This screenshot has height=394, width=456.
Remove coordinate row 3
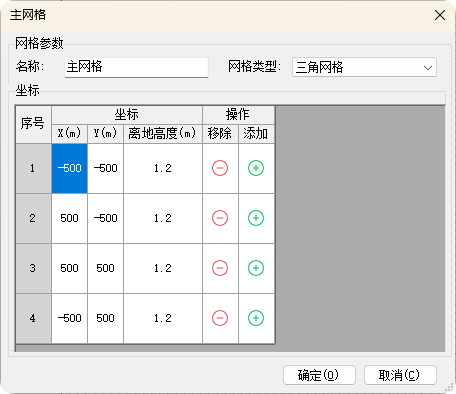click(x=220, y=268)
